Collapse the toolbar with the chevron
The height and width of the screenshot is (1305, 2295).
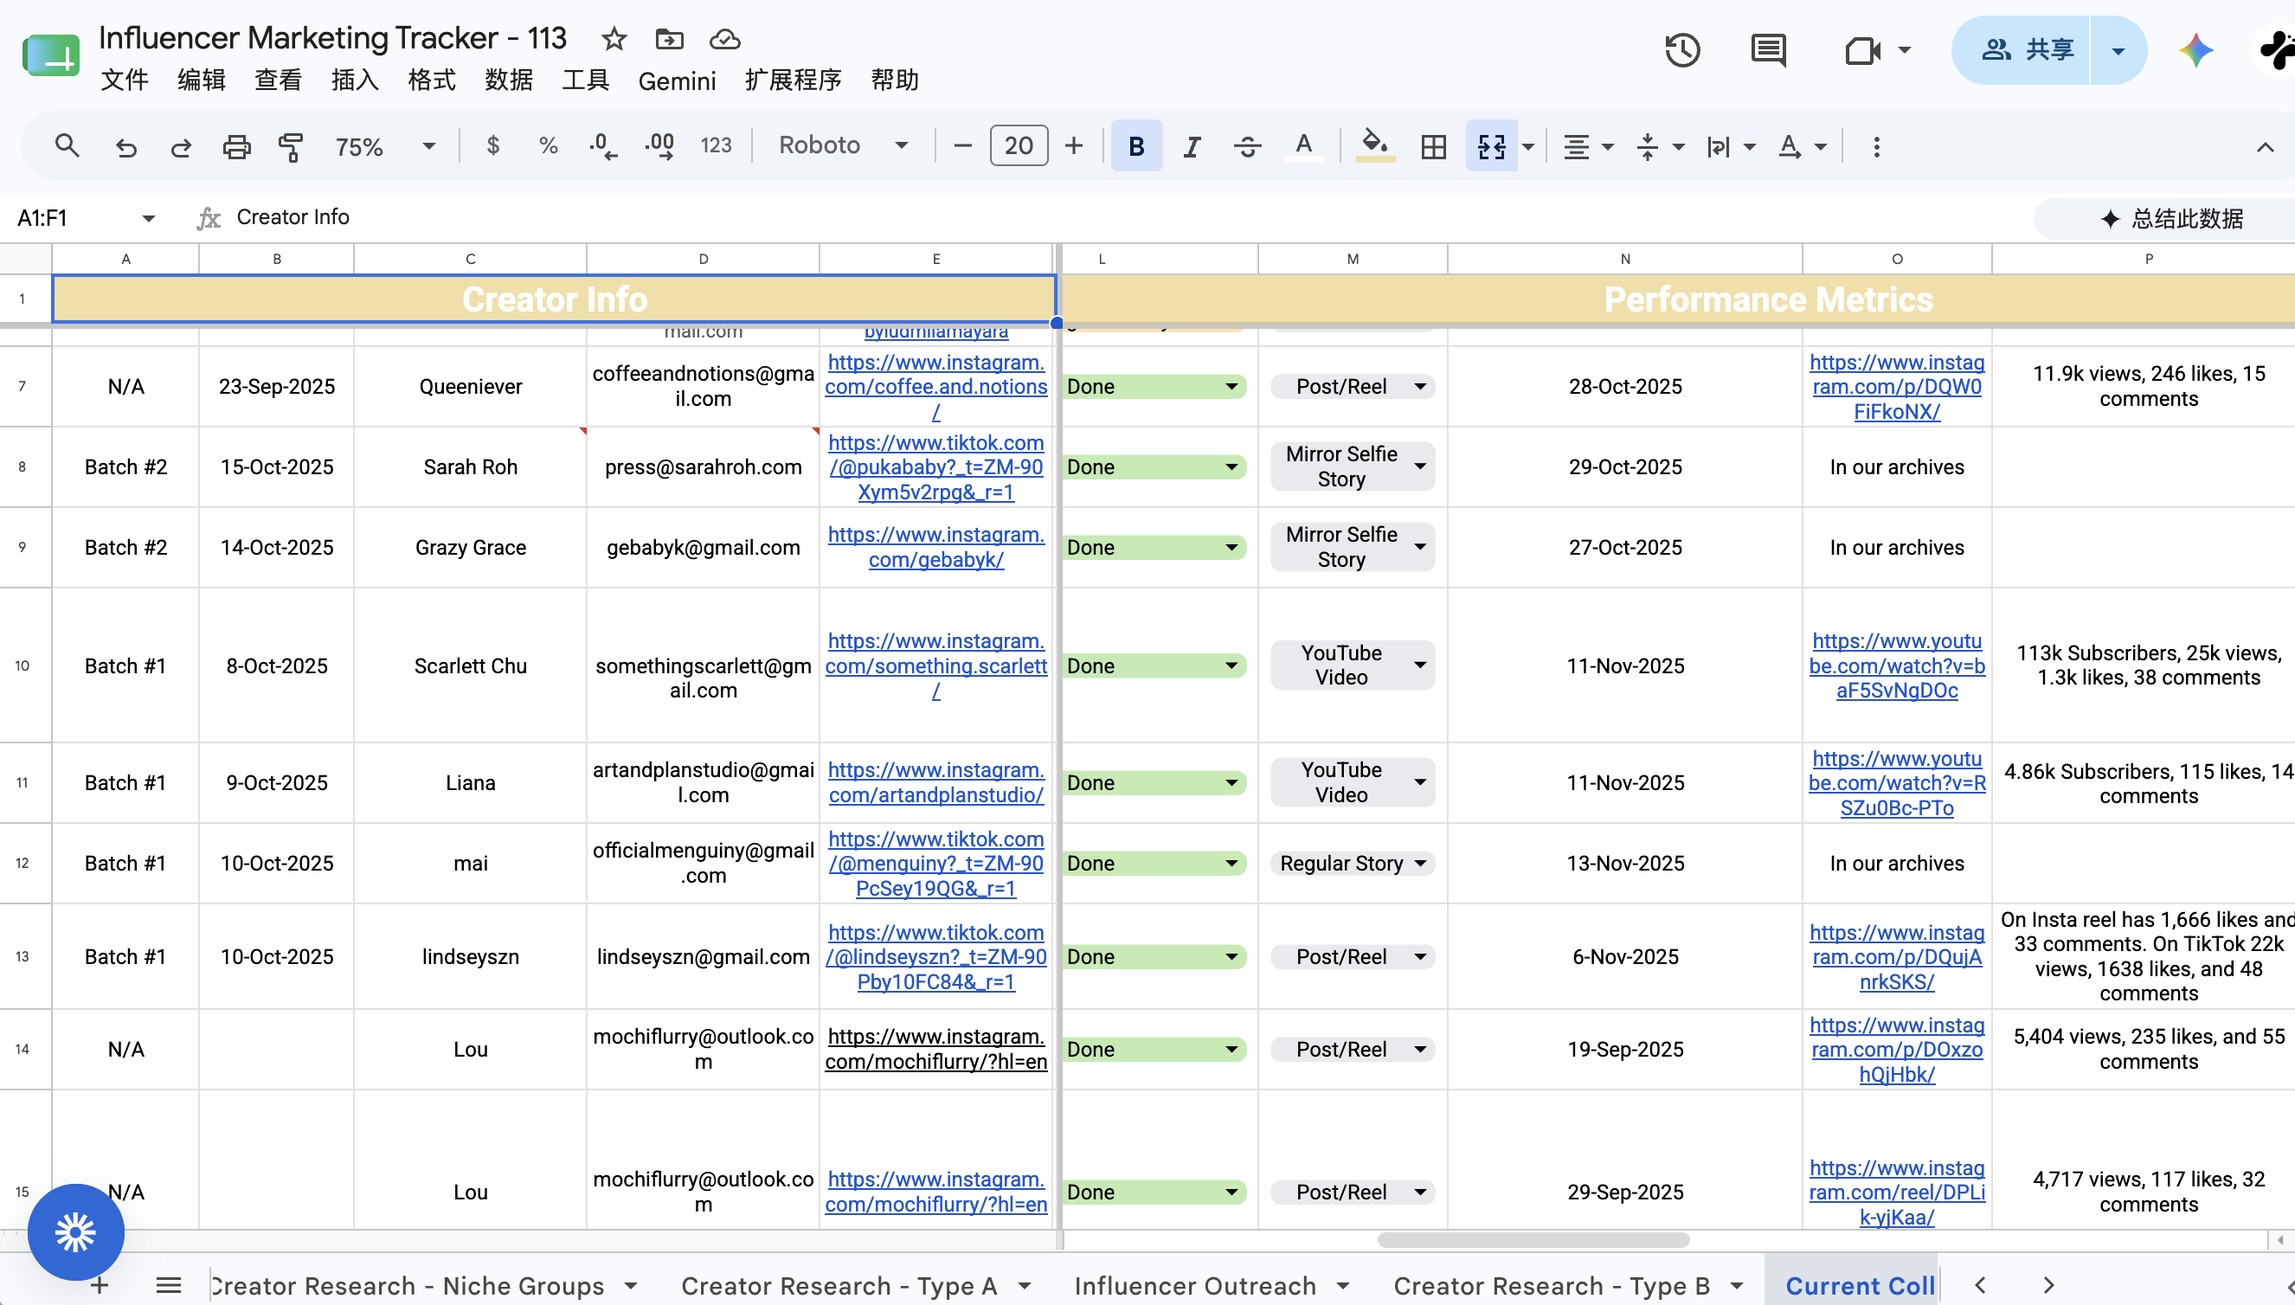pos(2265,147)
